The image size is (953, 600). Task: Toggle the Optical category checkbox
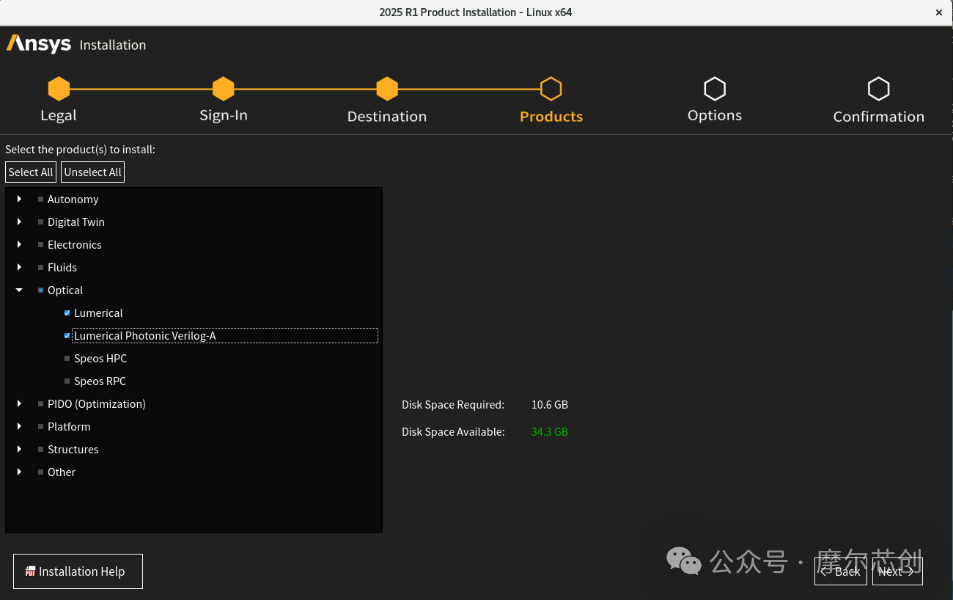(x=41, y=290)
